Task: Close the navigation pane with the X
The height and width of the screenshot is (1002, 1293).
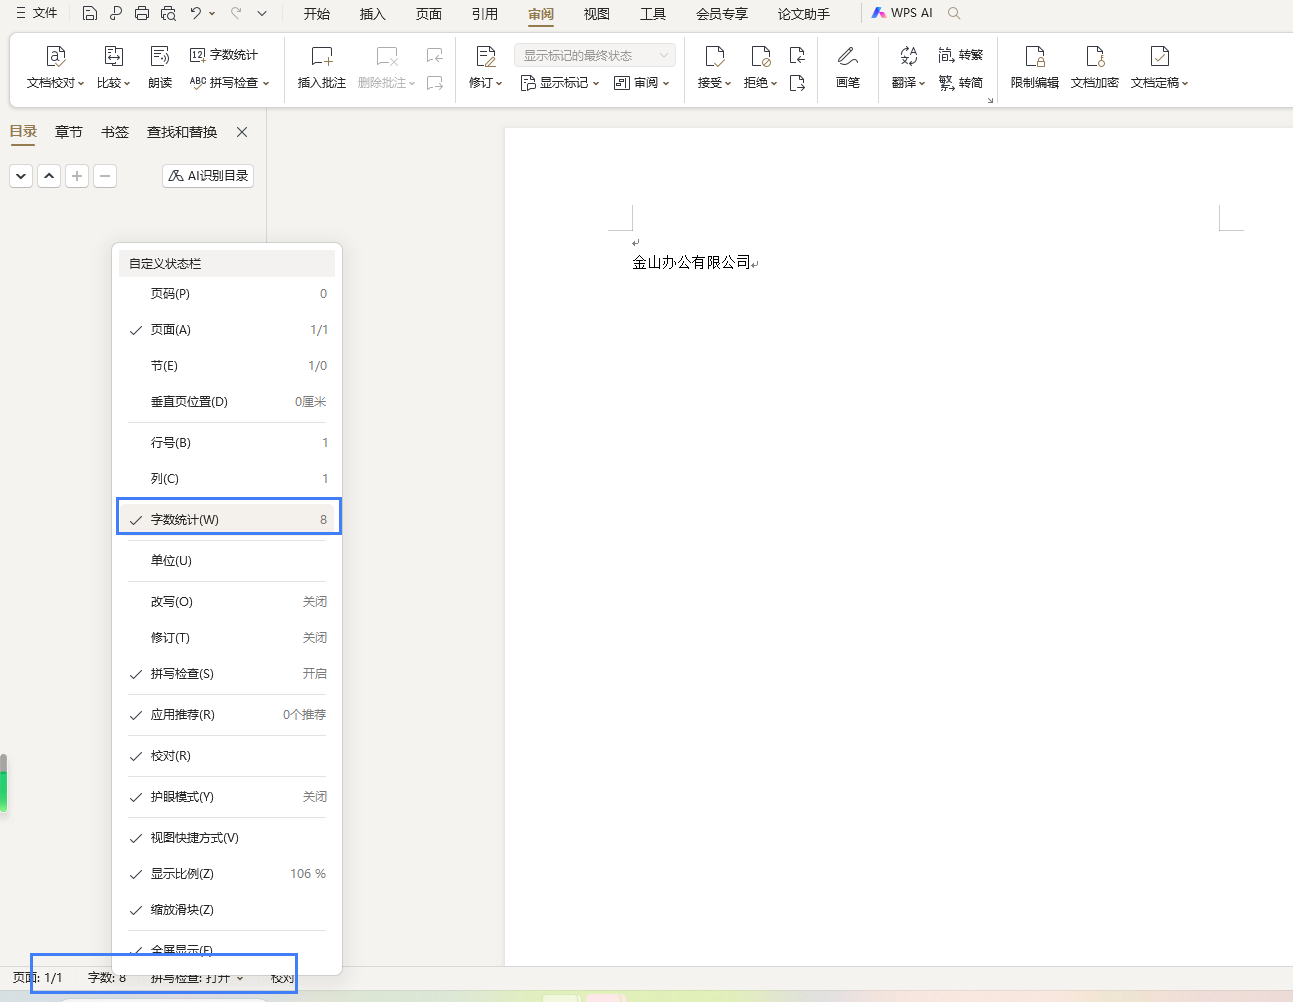Action: [242, 132]
